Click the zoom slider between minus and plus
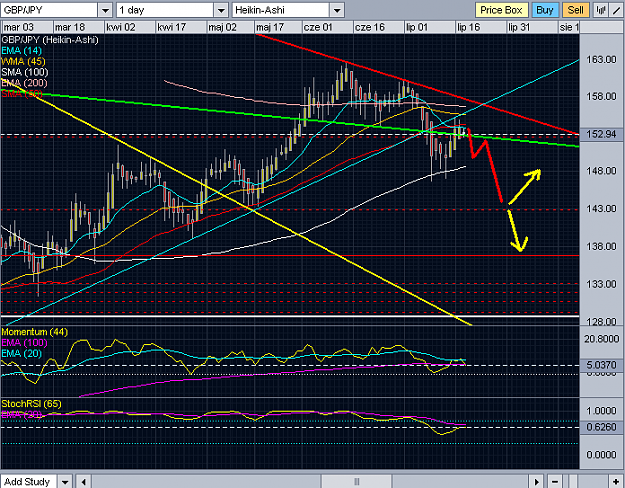The height and width of the screenshot is (488, 625). point(573,482)
